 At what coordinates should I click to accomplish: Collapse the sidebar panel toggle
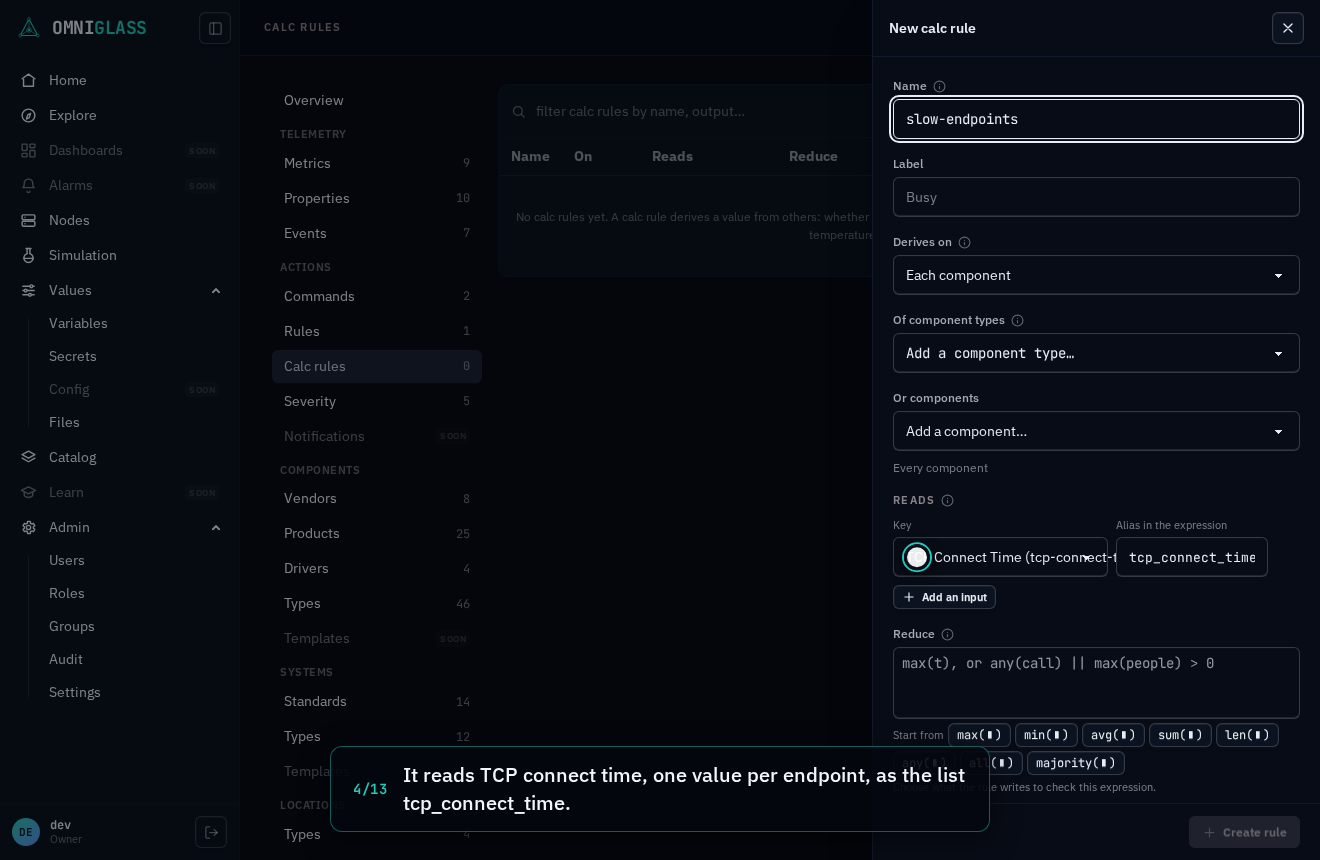215,28
